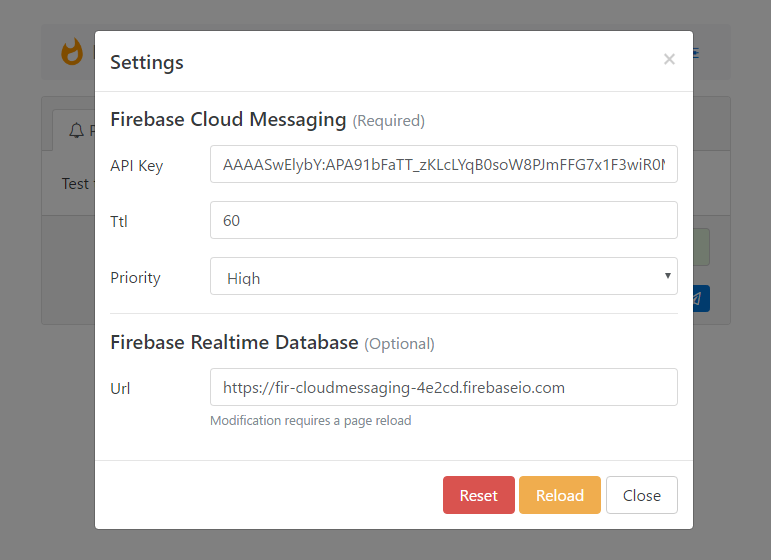The height and width of the screenshot is (560, 771).
Task: Click the 'Firebase Cloud Messaging' heading
Action: (228, 119)
